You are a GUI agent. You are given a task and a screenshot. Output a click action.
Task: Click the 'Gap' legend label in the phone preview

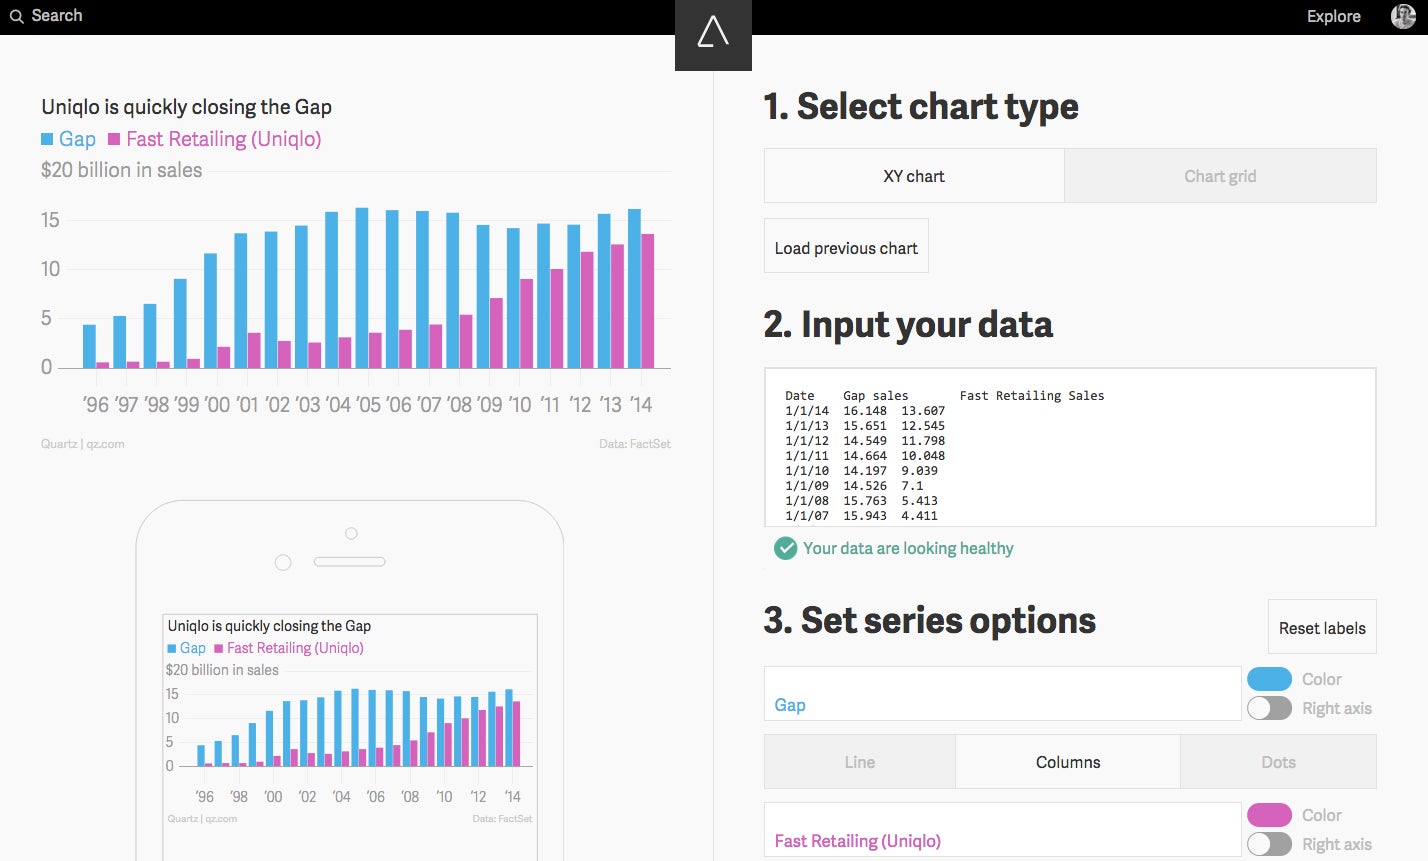tap(193, 648)
